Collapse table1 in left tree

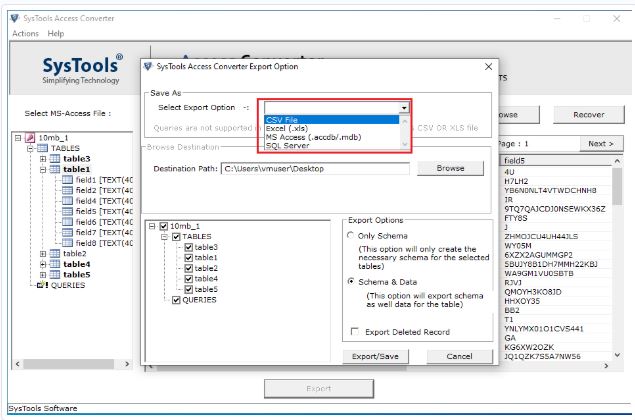click(x=43, y=169)
